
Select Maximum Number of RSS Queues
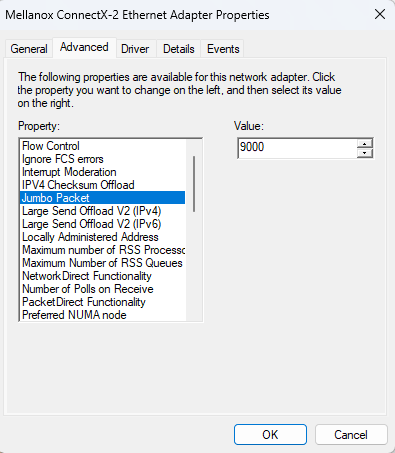102,263
